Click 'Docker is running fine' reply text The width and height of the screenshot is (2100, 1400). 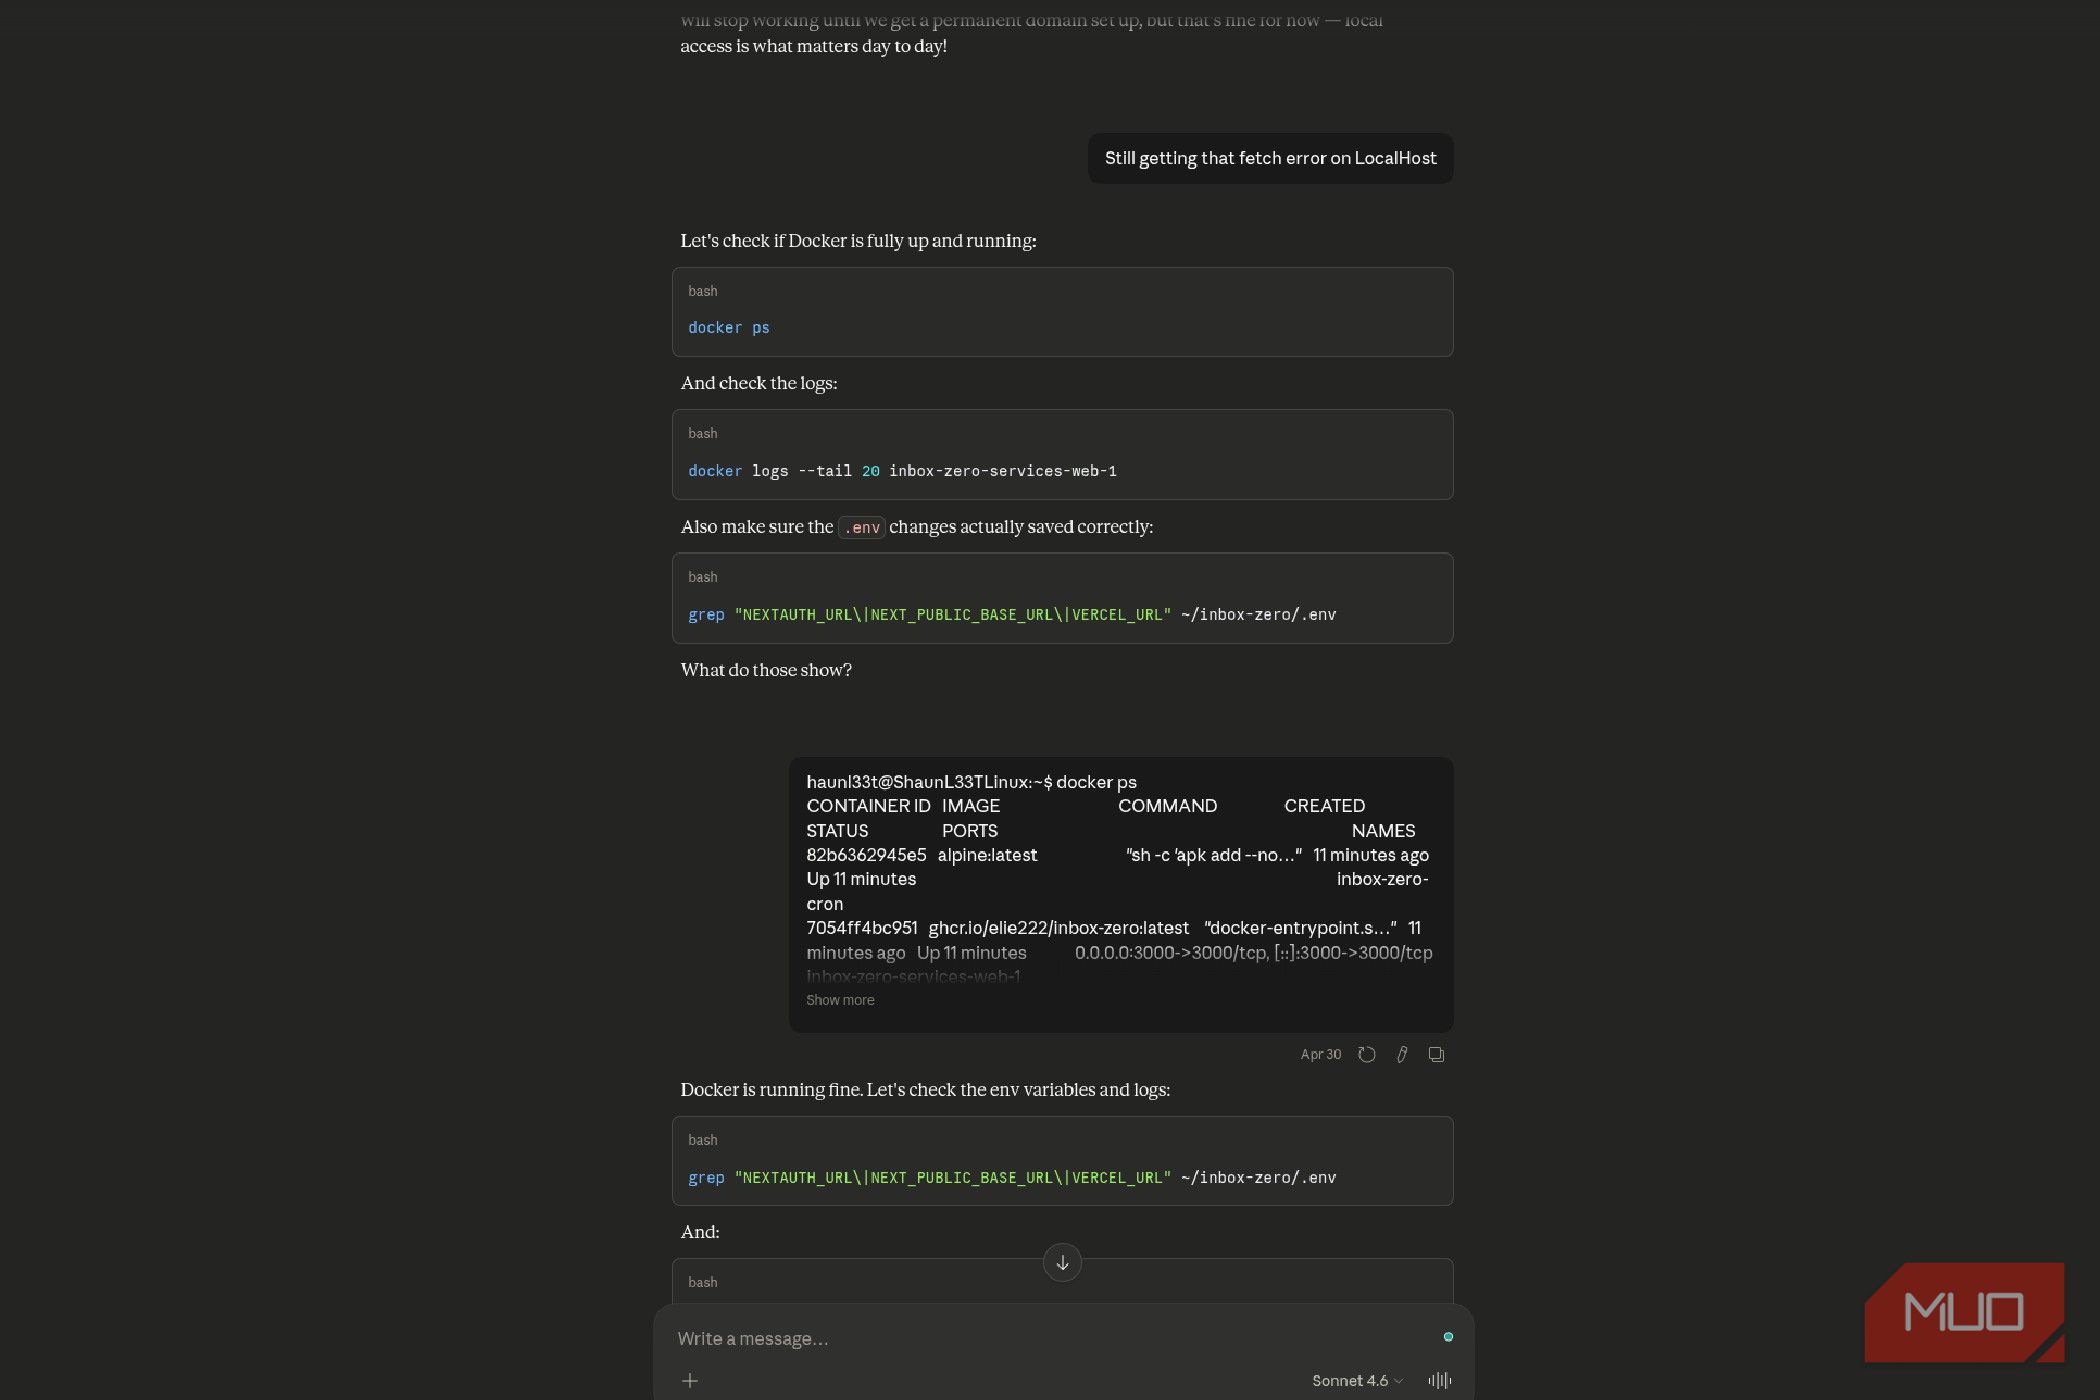pyautogui.click(x=925, y=1090)
